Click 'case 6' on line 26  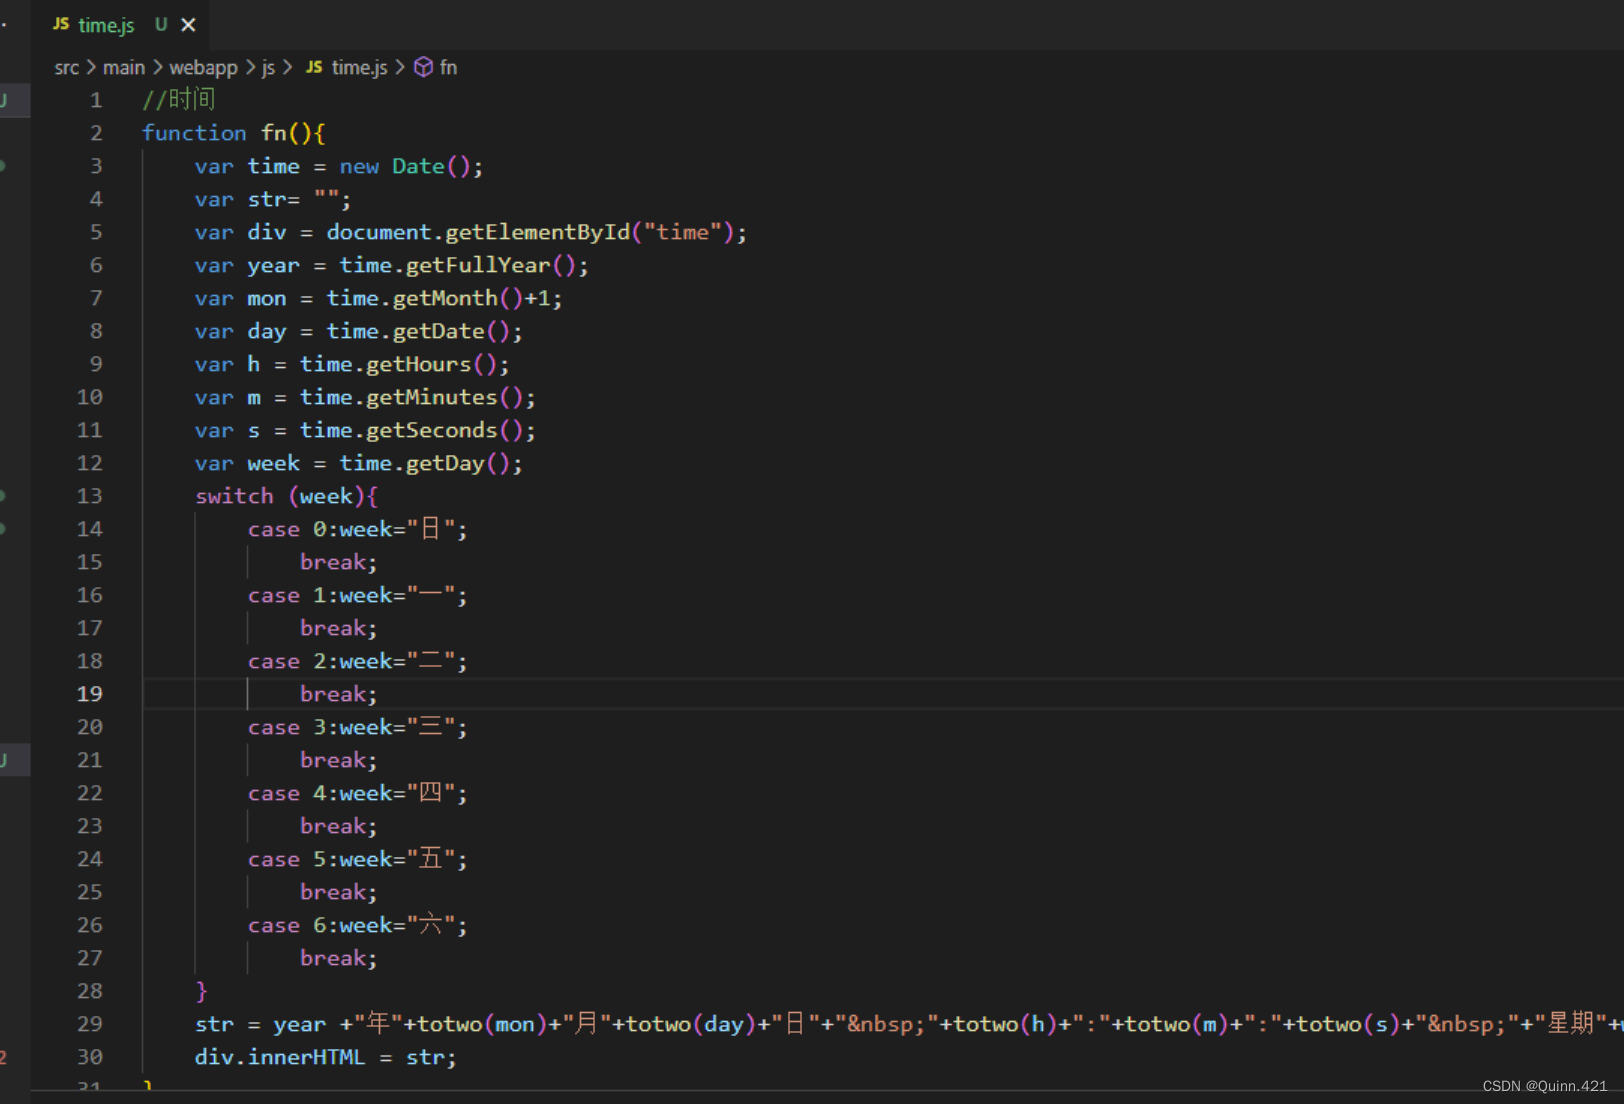(x=287, y=925)
